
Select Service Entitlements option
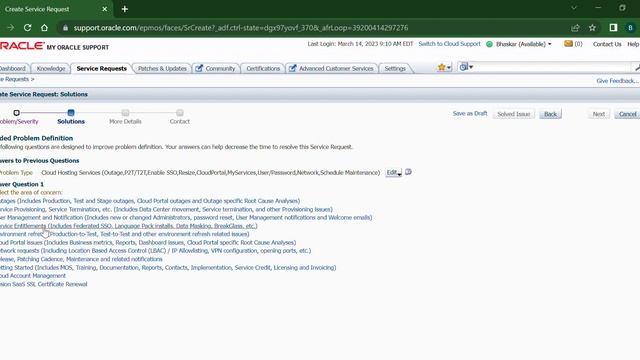click(x=129, y=226)
